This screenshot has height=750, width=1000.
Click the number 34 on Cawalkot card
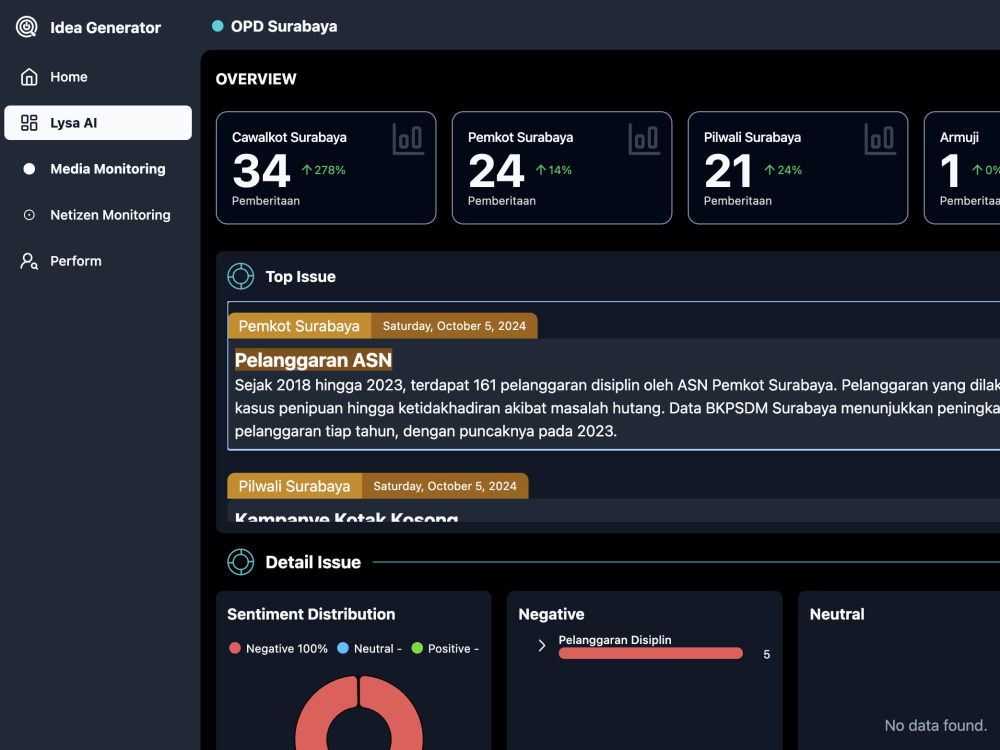pos(261,171)
